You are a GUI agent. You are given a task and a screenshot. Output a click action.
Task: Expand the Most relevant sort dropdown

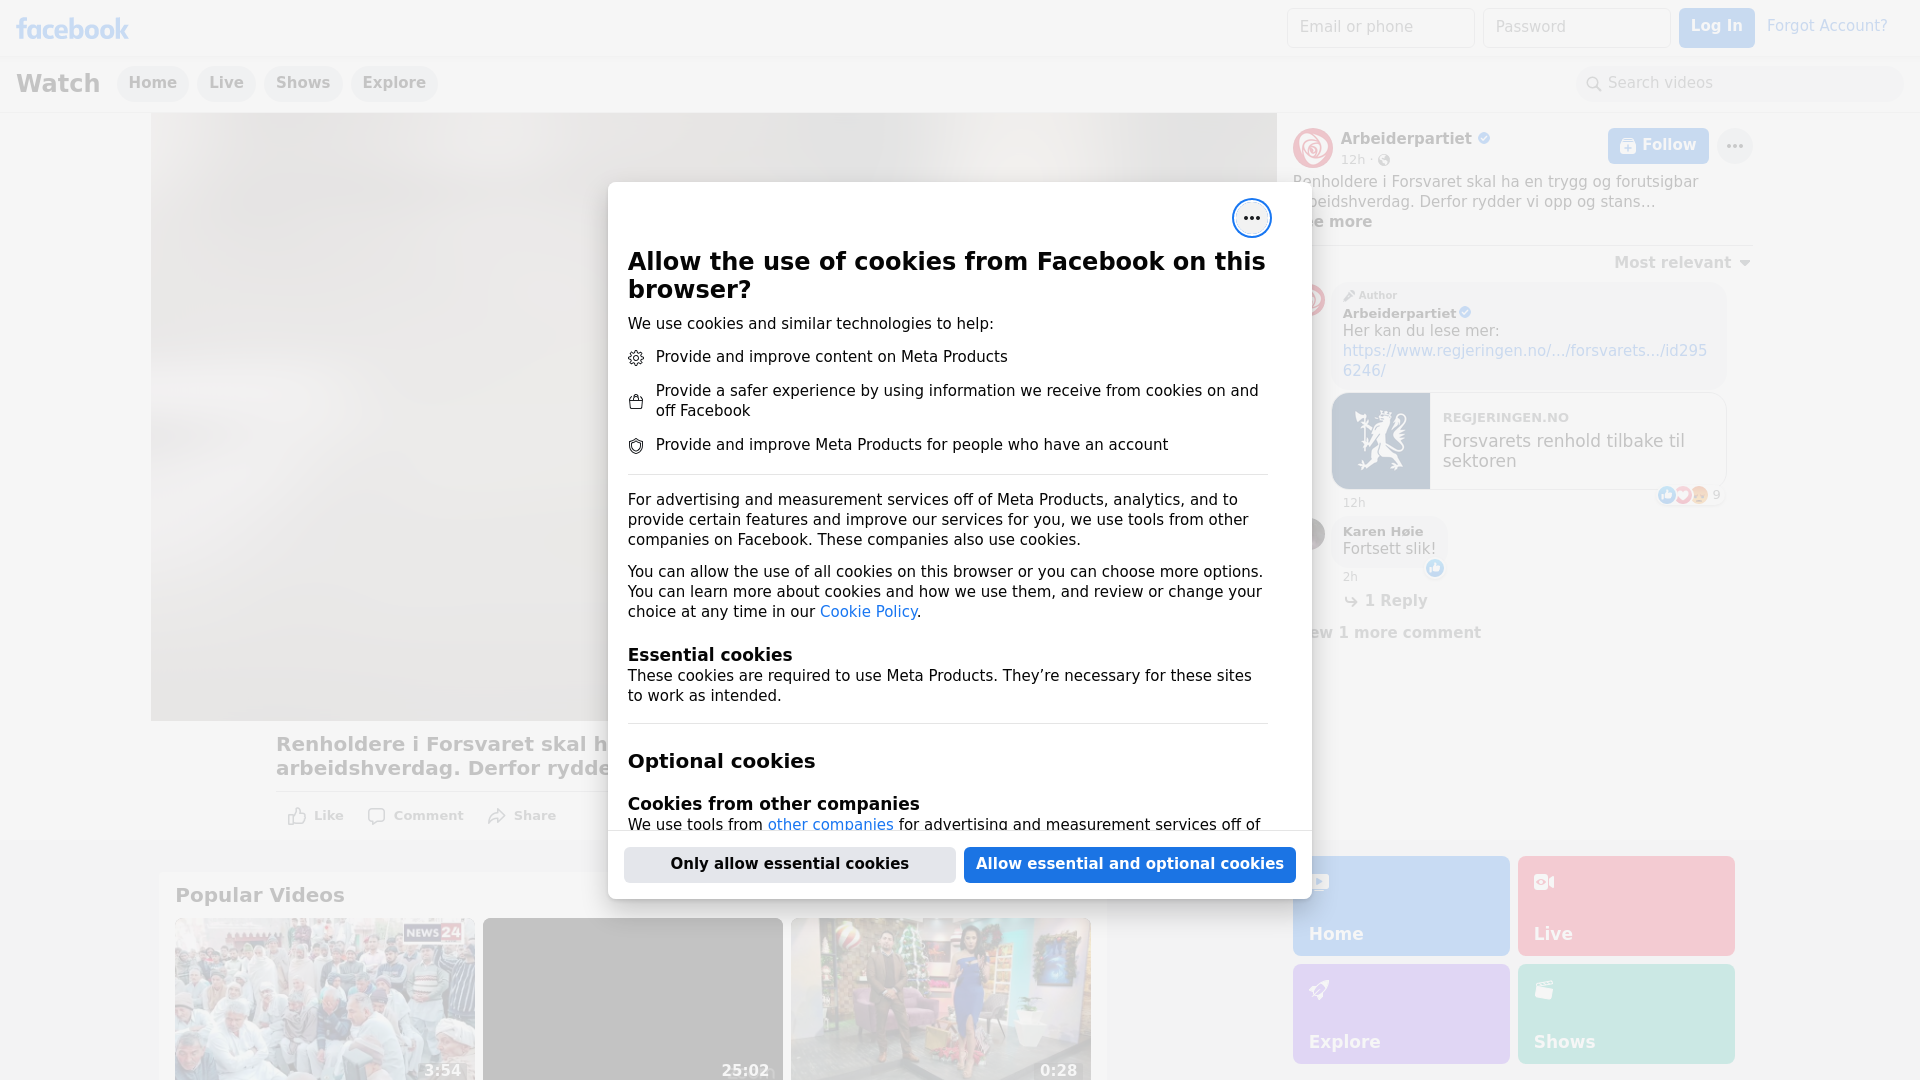pos(1682,263)
